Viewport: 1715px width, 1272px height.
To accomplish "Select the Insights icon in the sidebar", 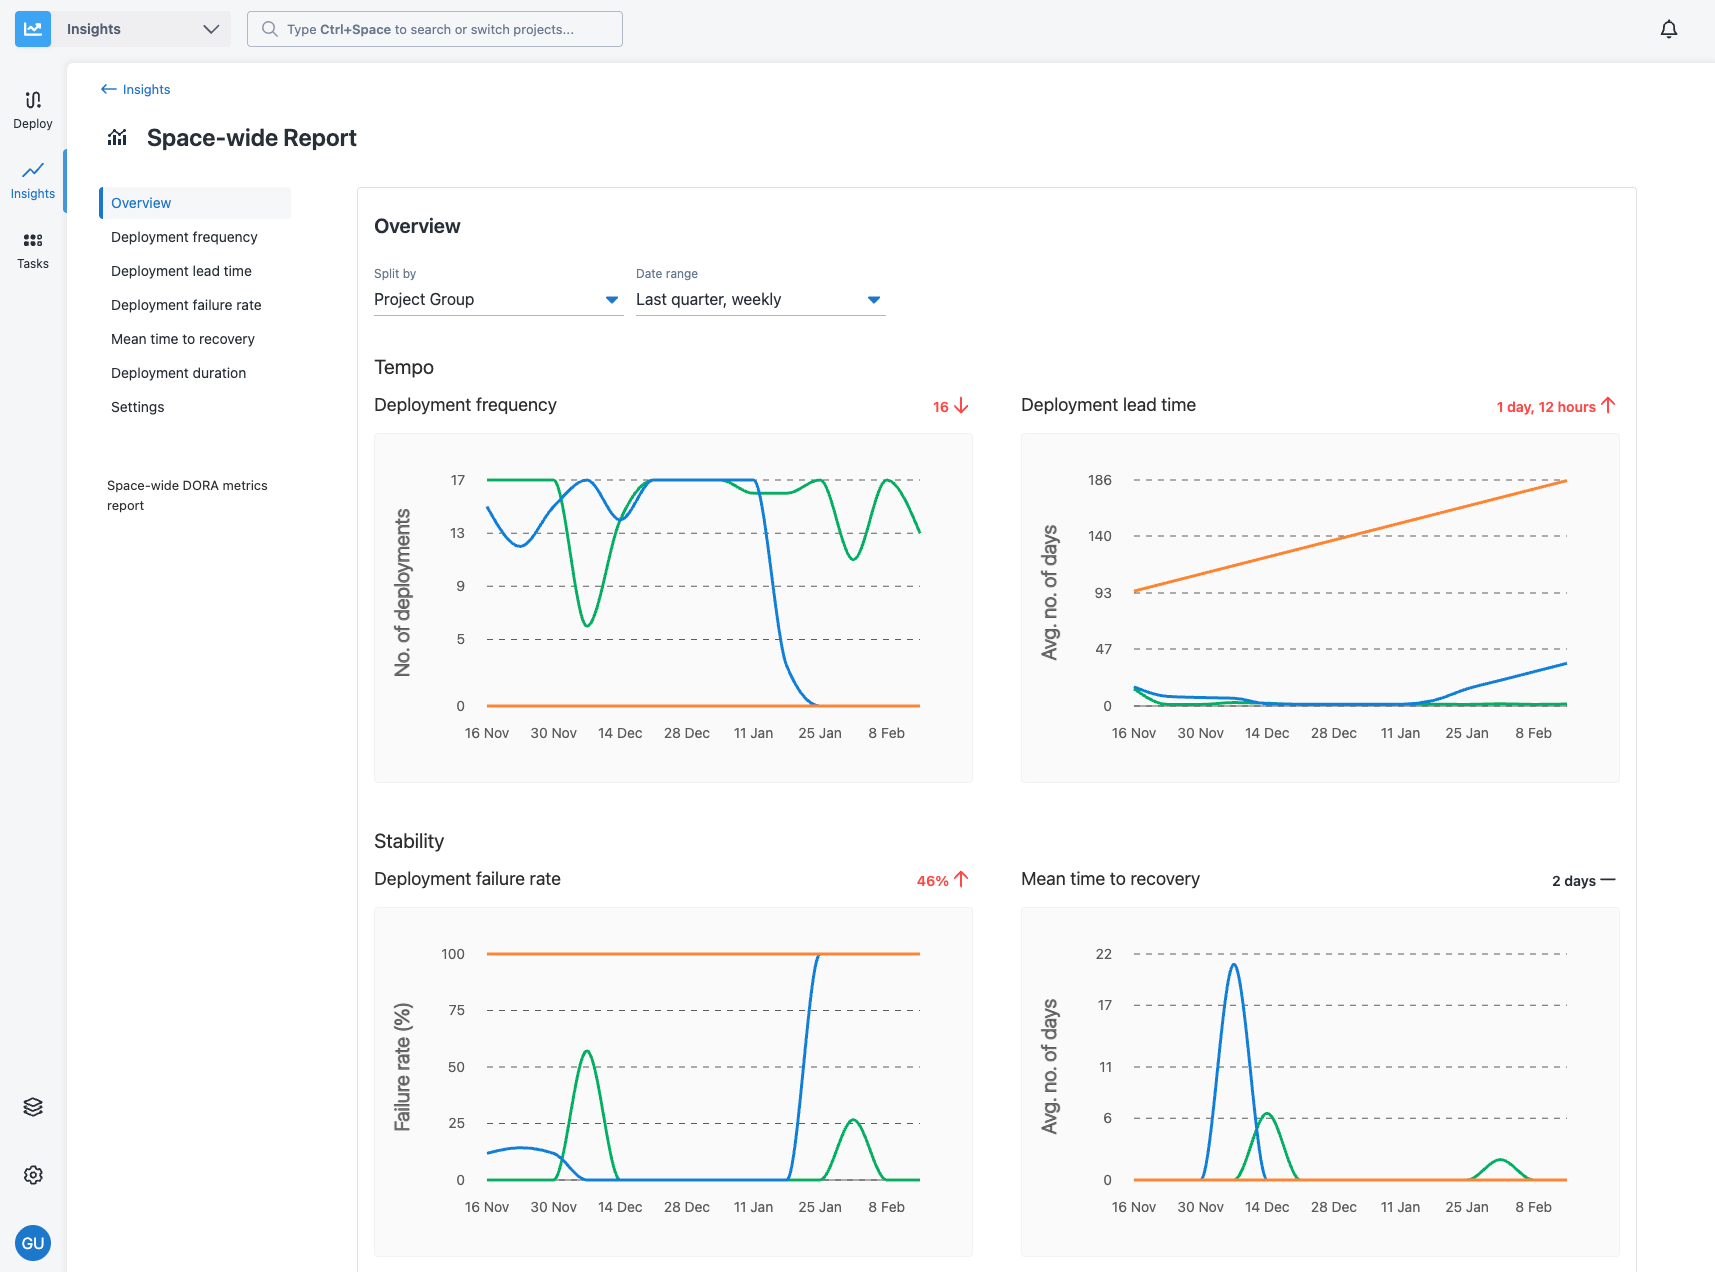I will [x=32, y=180].
